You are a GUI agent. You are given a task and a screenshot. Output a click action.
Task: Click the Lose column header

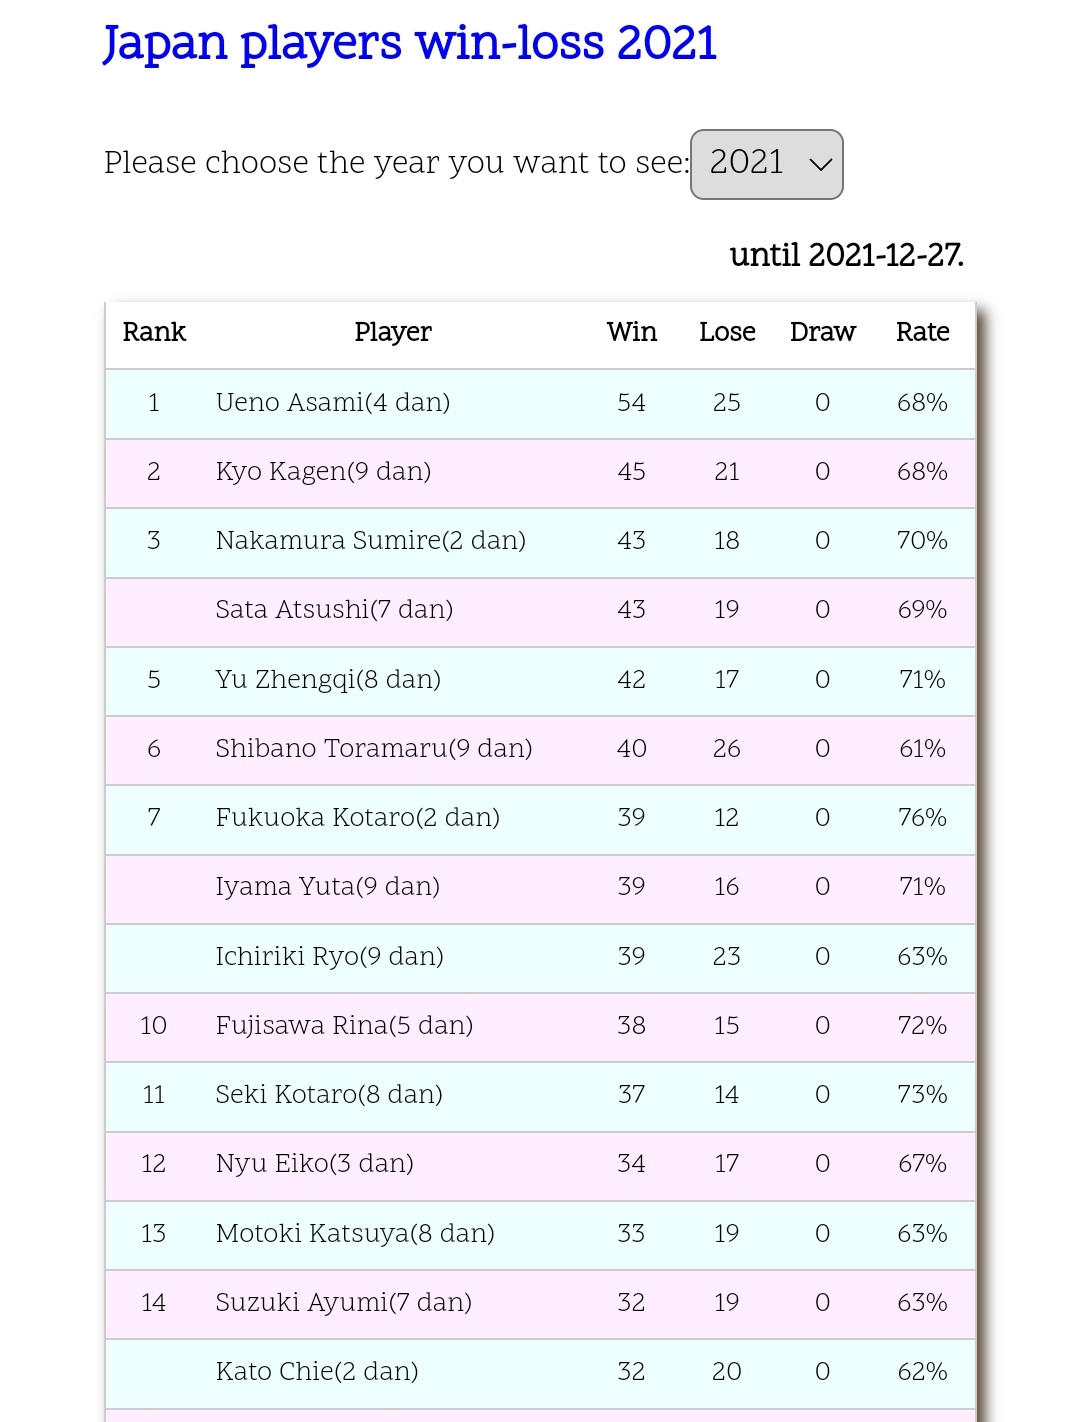coord(727,332)
